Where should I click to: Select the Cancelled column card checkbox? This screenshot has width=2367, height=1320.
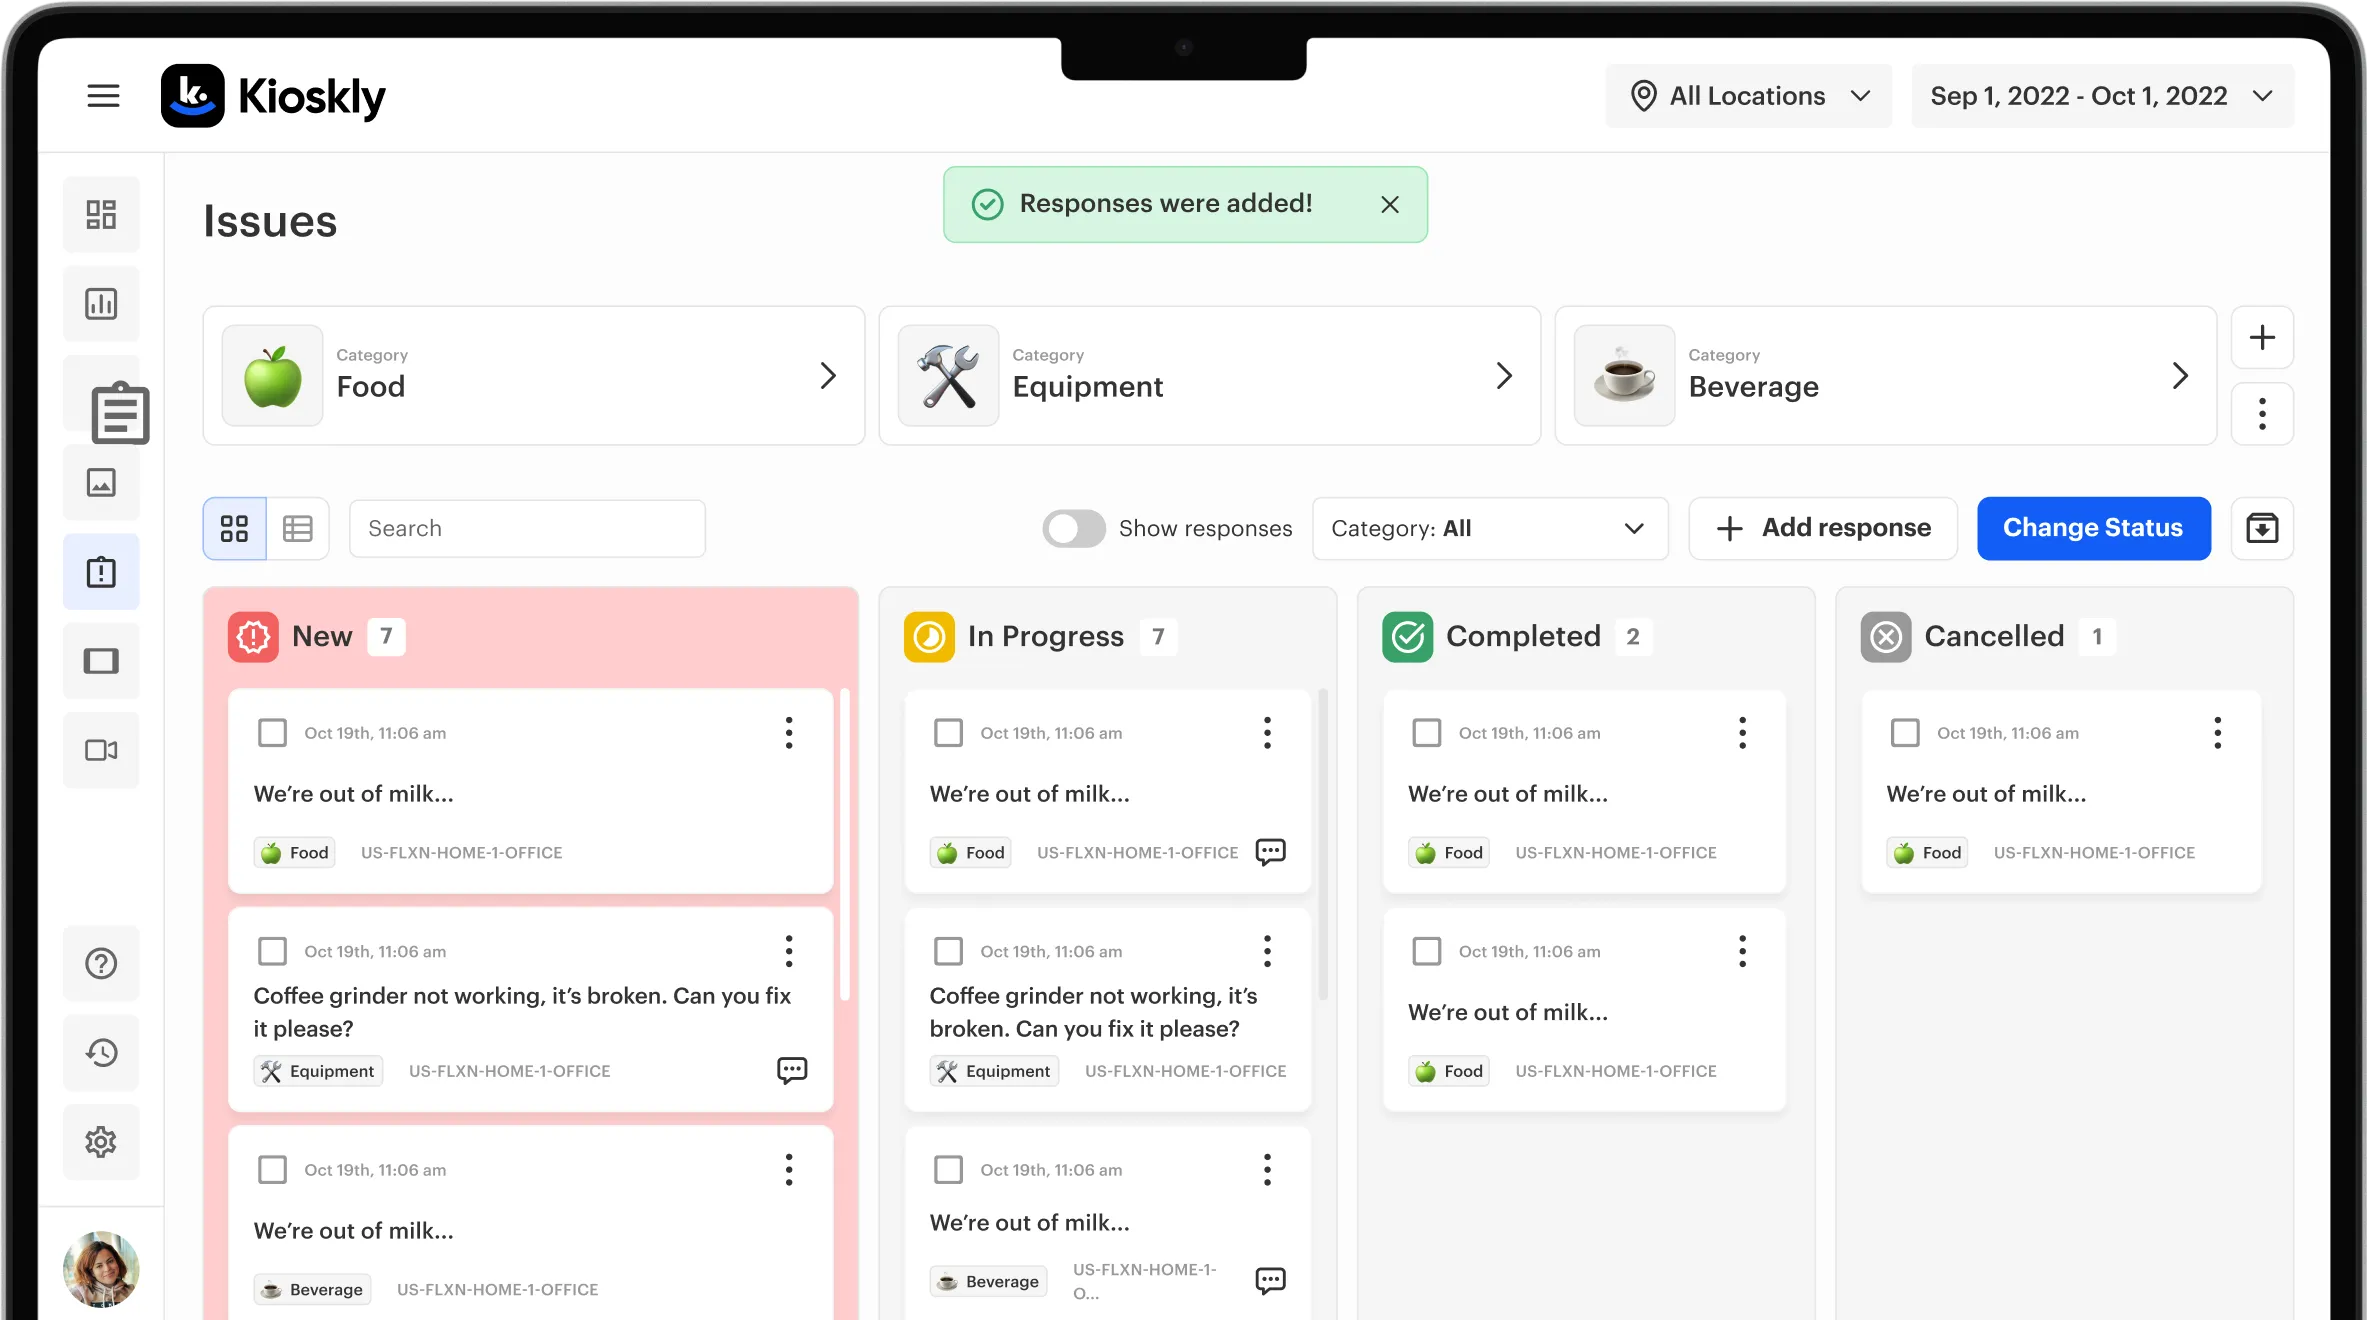click(x=1905, y=733)
